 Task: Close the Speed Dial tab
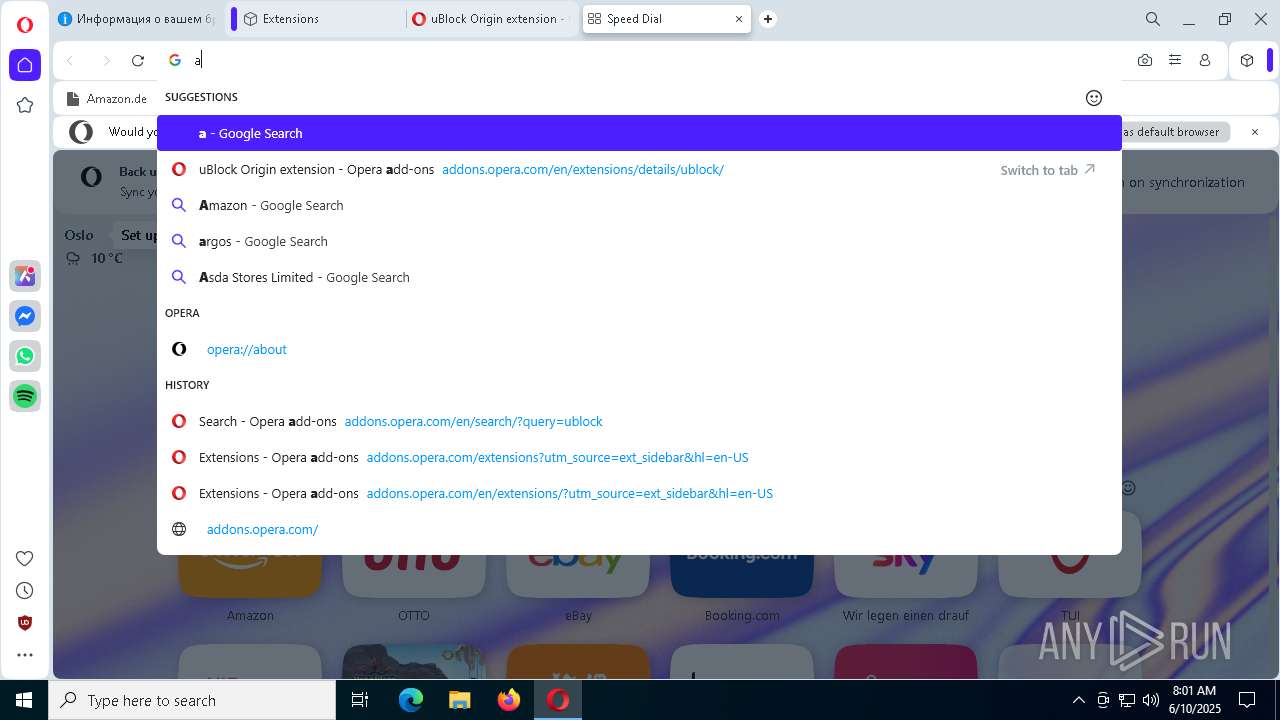pos(739,19)
